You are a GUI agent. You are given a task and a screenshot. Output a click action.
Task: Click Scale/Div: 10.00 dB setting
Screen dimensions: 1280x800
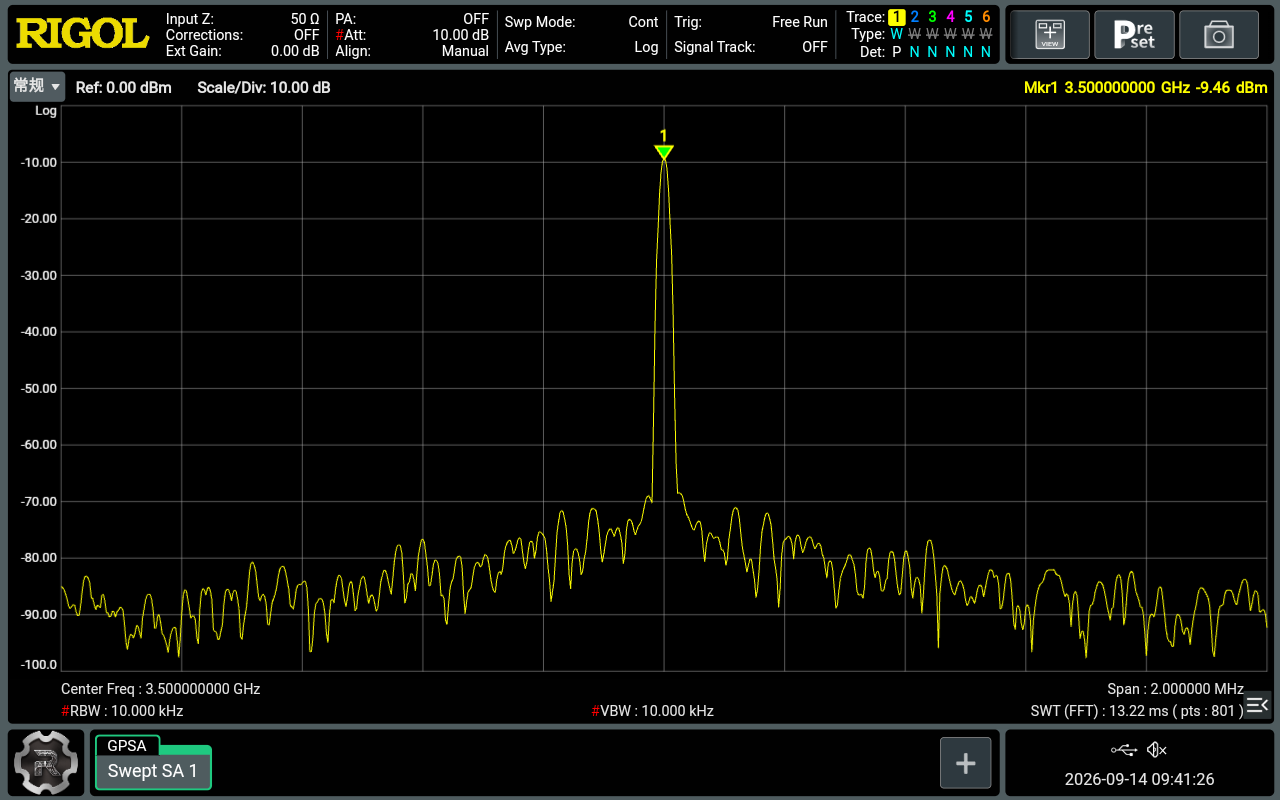(264, 88)
